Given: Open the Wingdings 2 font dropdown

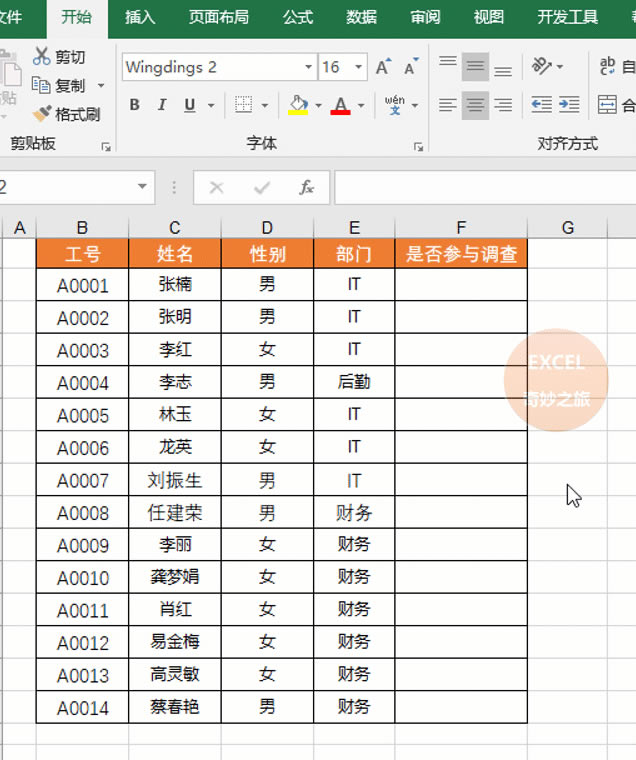Looking at the screenshot, I should click(x=308, y=67).
